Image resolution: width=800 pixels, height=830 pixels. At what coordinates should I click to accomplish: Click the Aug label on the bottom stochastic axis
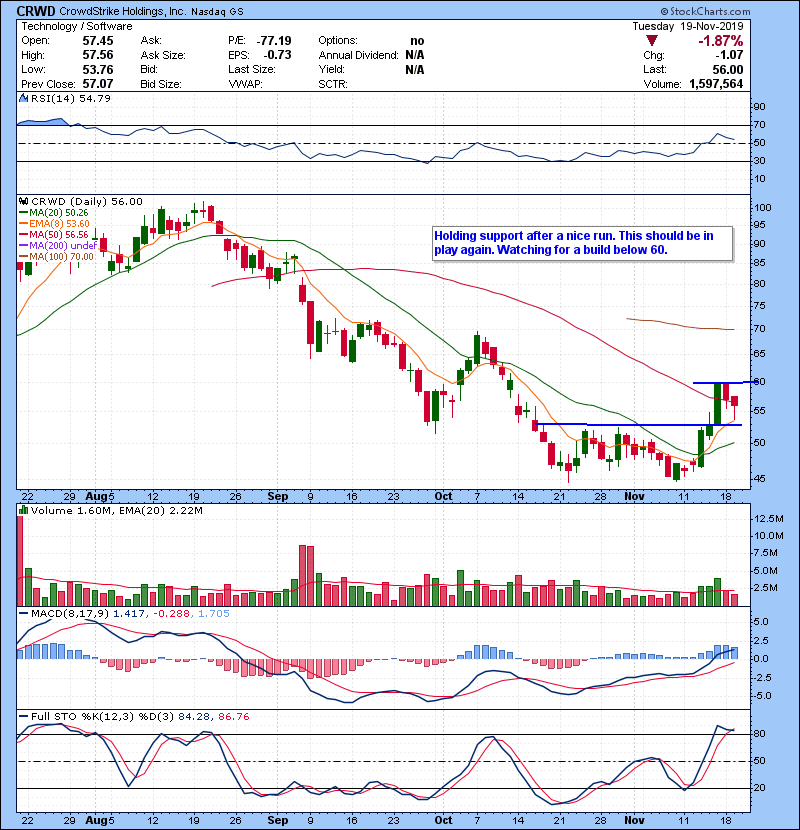coord(95,820)
